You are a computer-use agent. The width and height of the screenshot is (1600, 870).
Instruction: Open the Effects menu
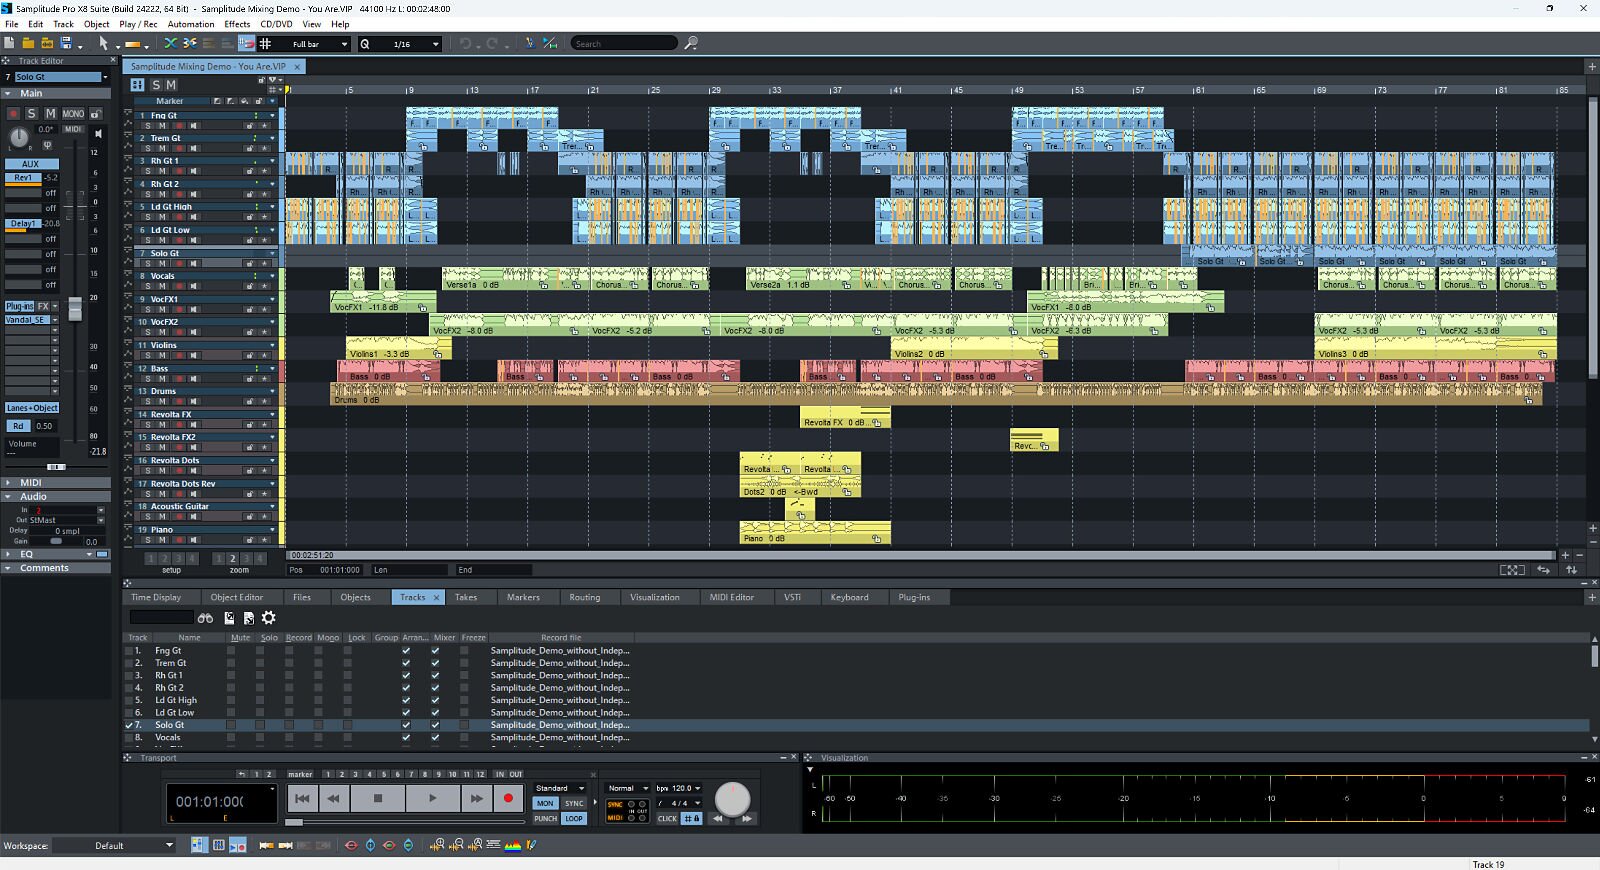tap(237, 24)
